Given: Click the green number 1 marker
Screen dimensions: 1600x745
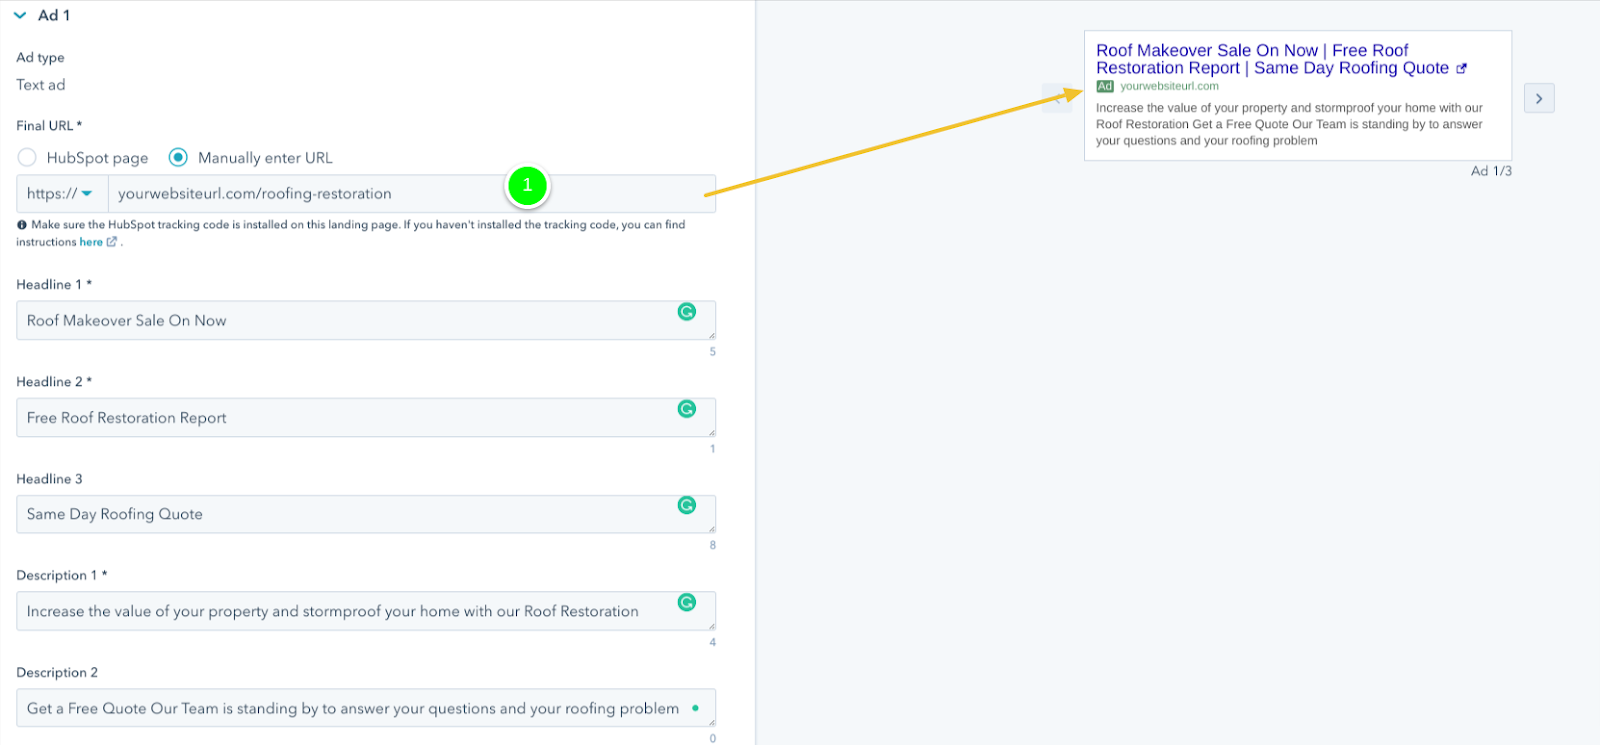Looking at the screenshot, I should (527, 185).
